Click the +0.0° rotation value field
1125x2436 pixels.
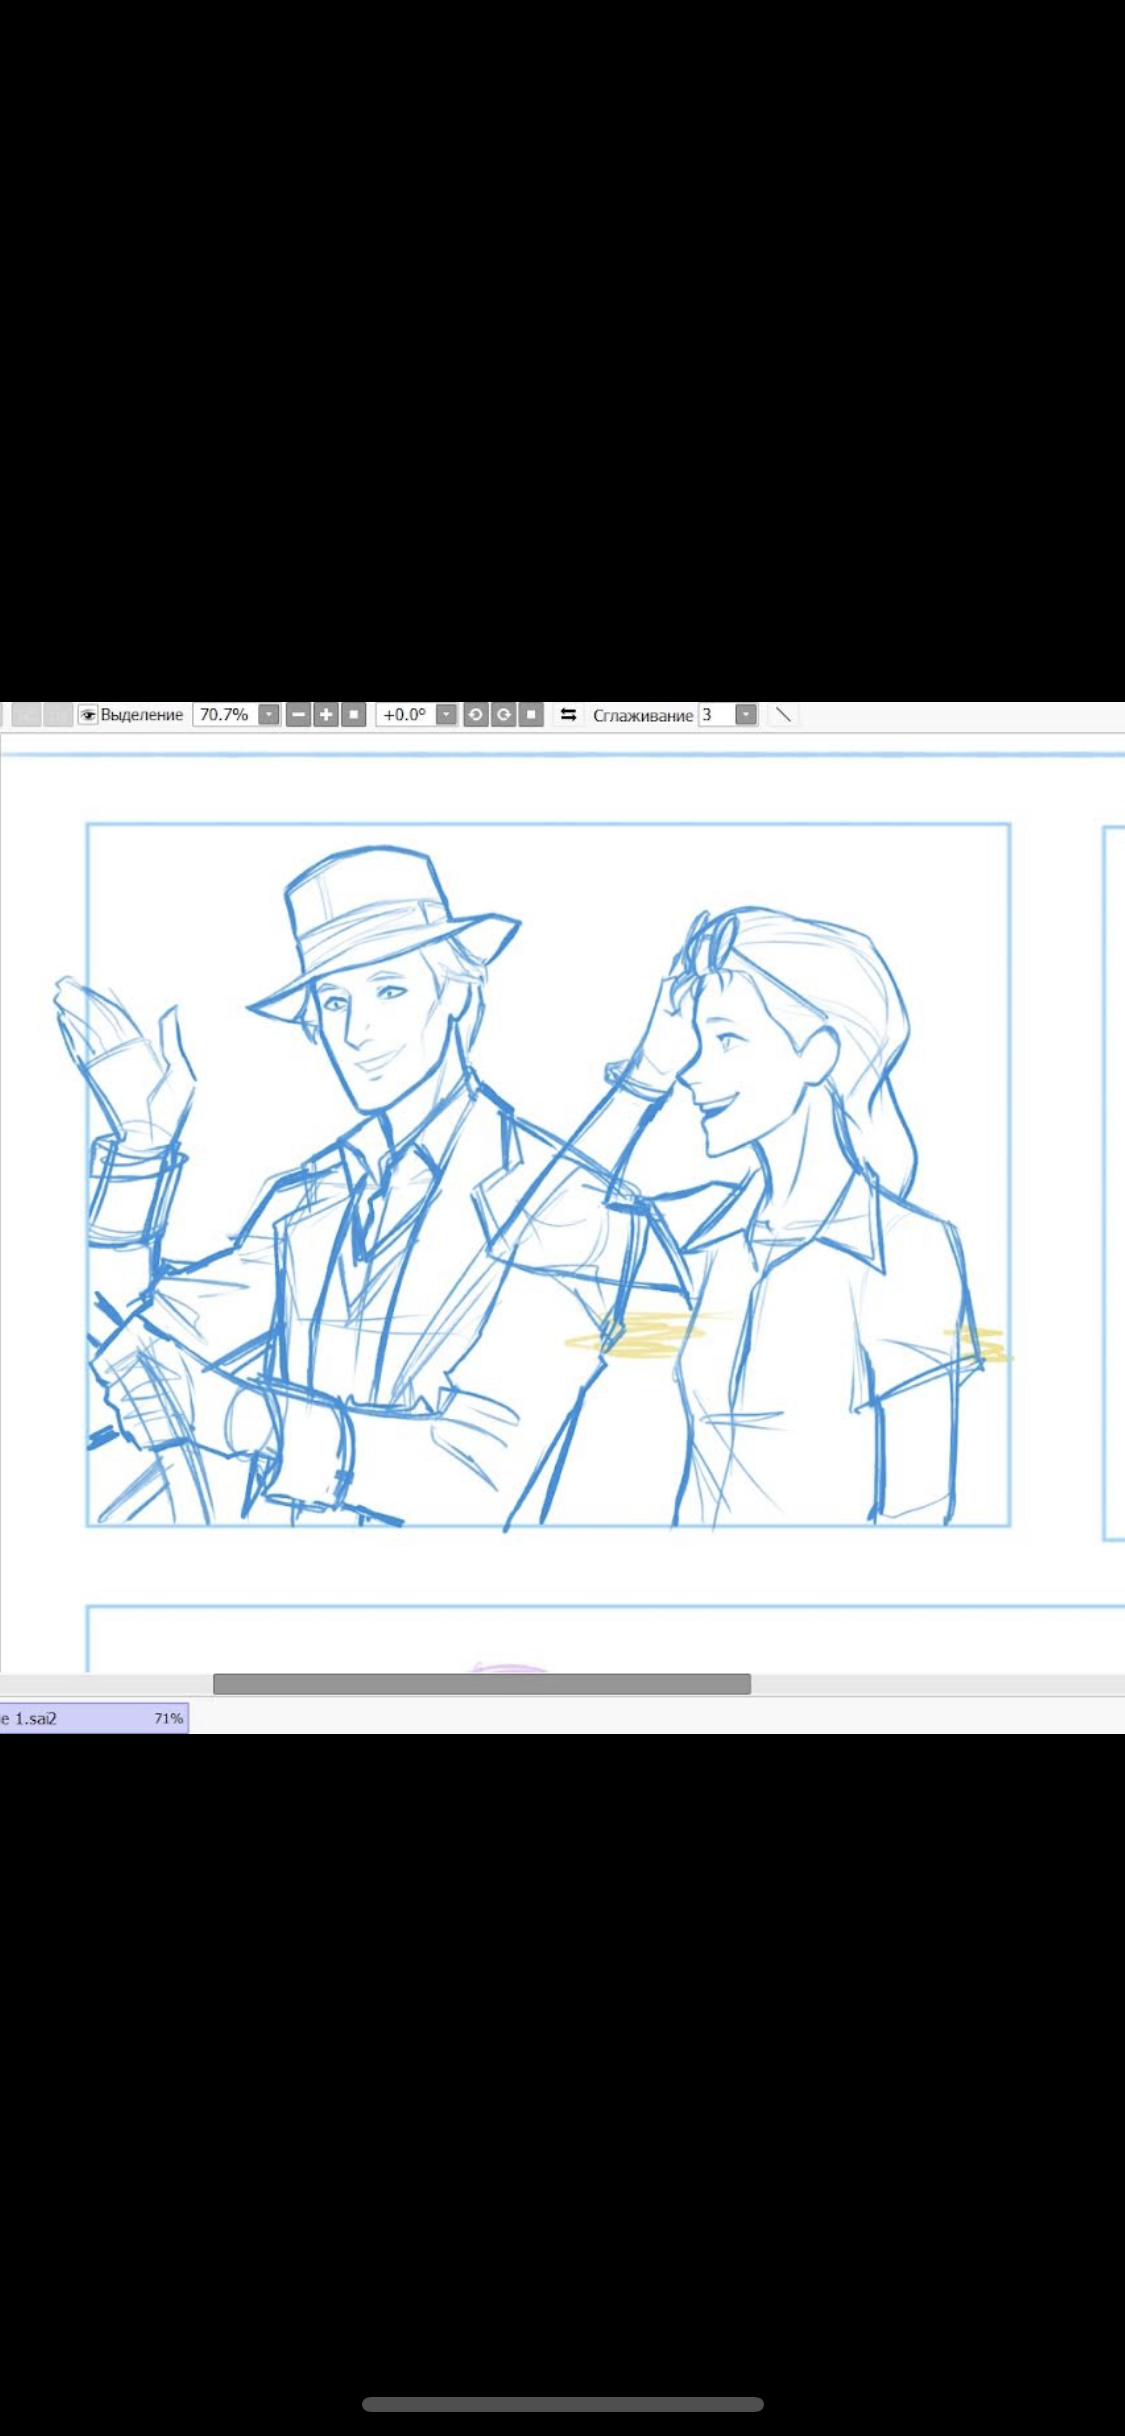pos(406,715)
